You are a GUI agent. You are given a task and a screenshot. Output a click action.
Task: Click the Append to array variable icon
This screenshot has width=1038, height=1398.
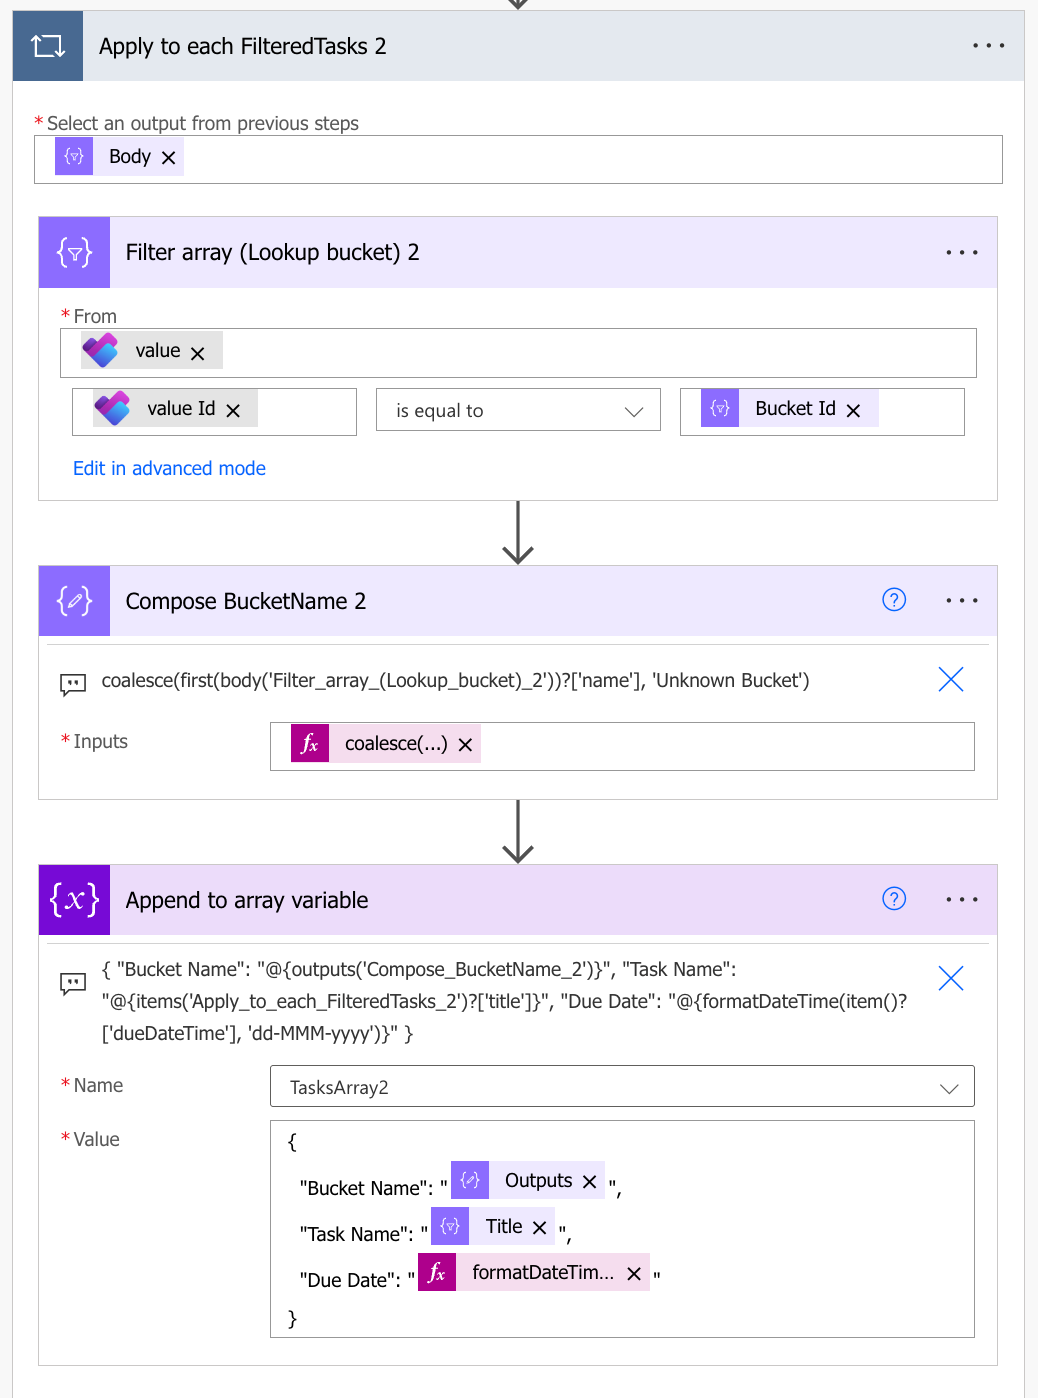75,900
